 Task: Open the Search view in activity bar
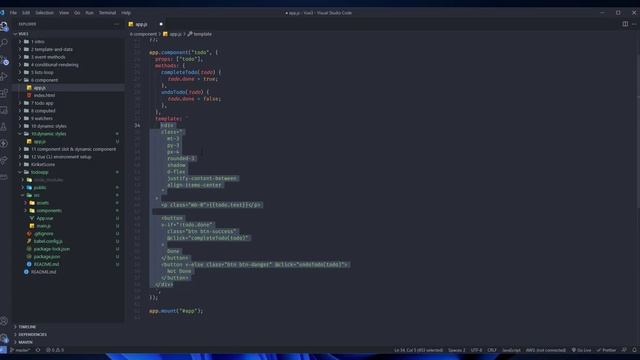pos(4,43)
